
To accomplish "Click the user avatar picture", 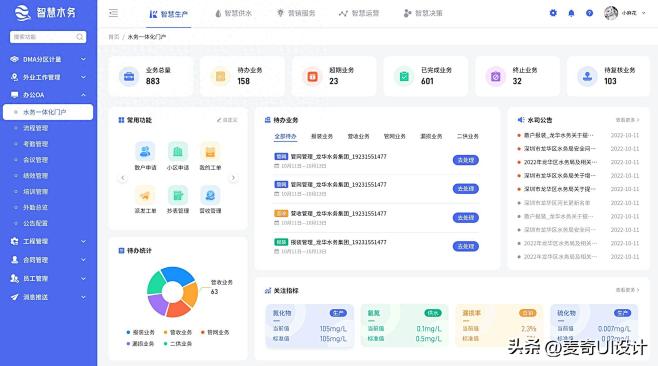I will 611,13.
